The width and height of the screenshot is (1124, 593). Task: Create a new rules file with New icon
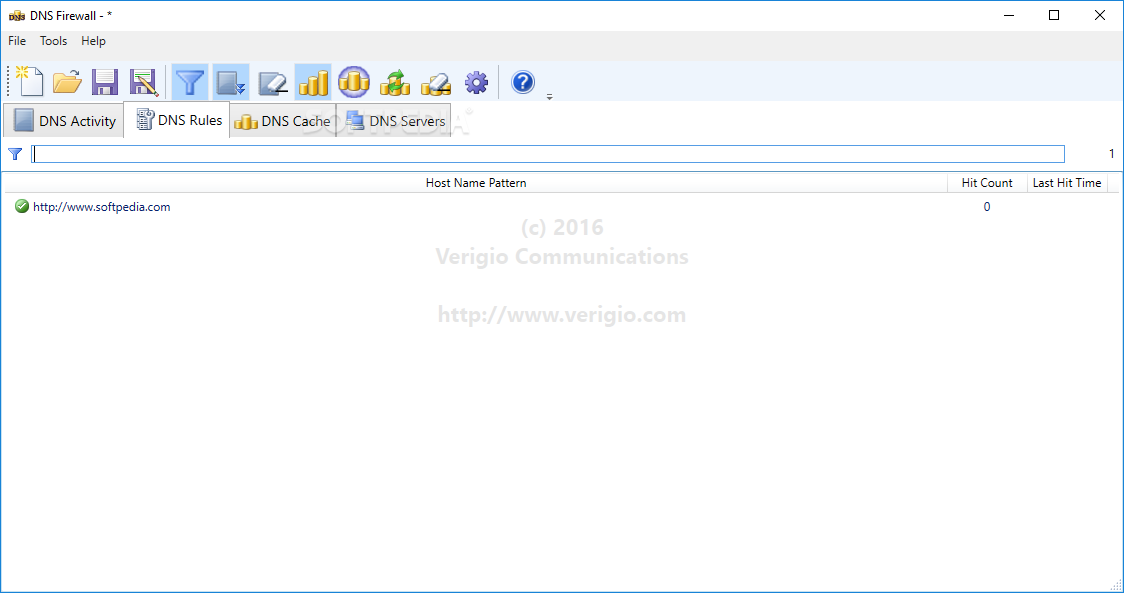[x=30, y=82]
